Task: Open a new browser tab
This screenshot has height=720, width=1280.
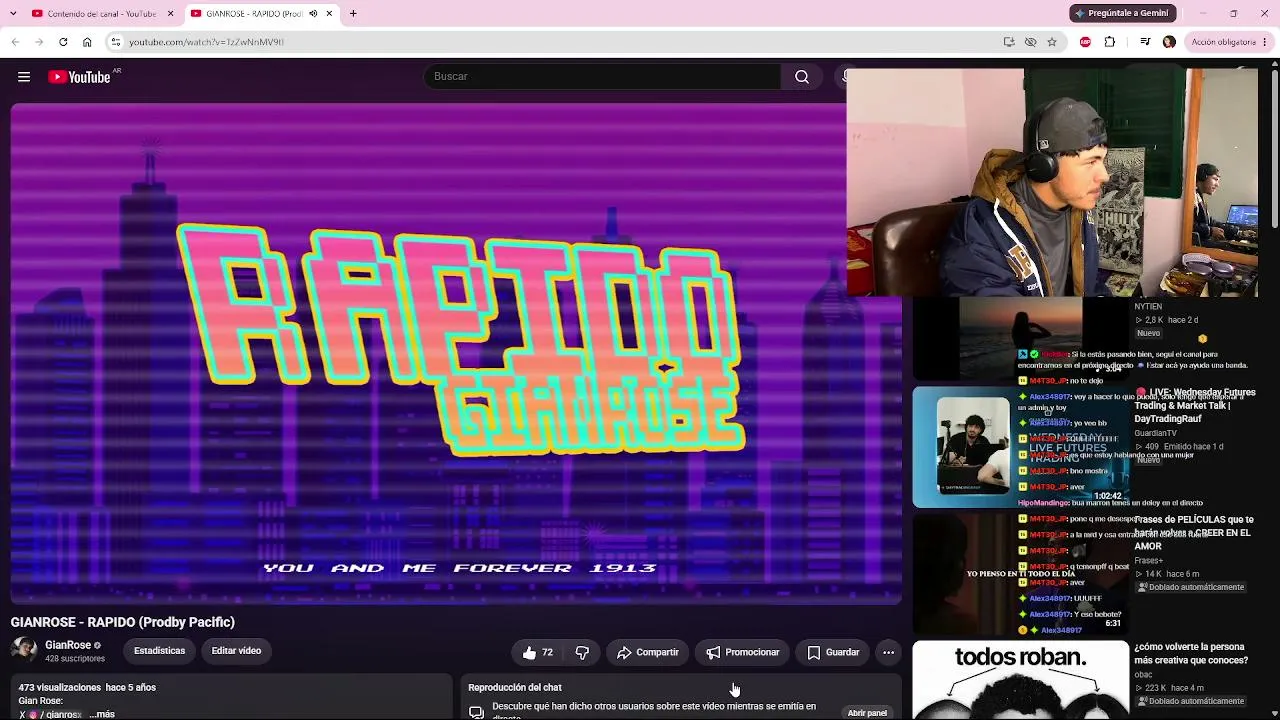Action: [x=353, y=14]
